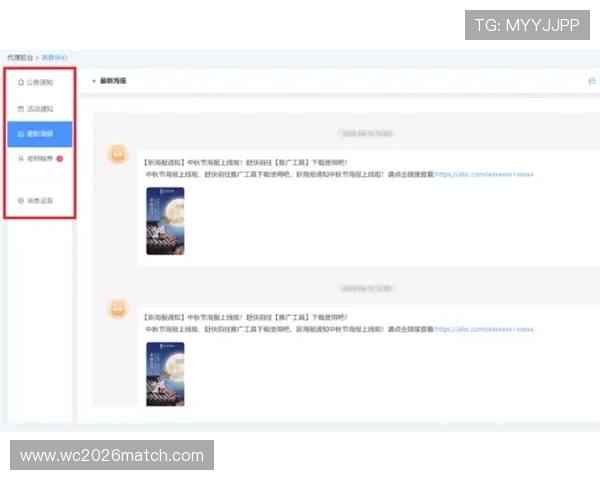Click the bell icon beside 公告通知

point(21,82)
